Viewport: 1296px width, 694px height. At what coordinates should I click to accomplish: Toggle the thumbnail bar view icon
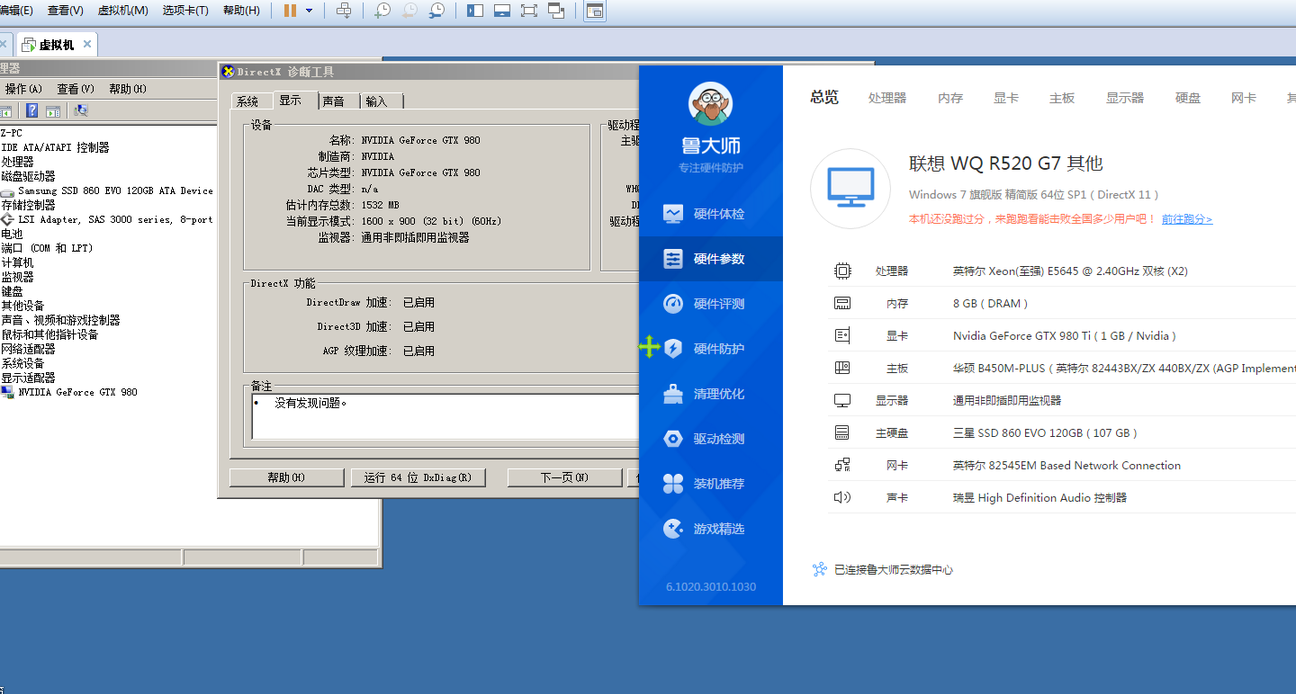(x=502, y=11)
